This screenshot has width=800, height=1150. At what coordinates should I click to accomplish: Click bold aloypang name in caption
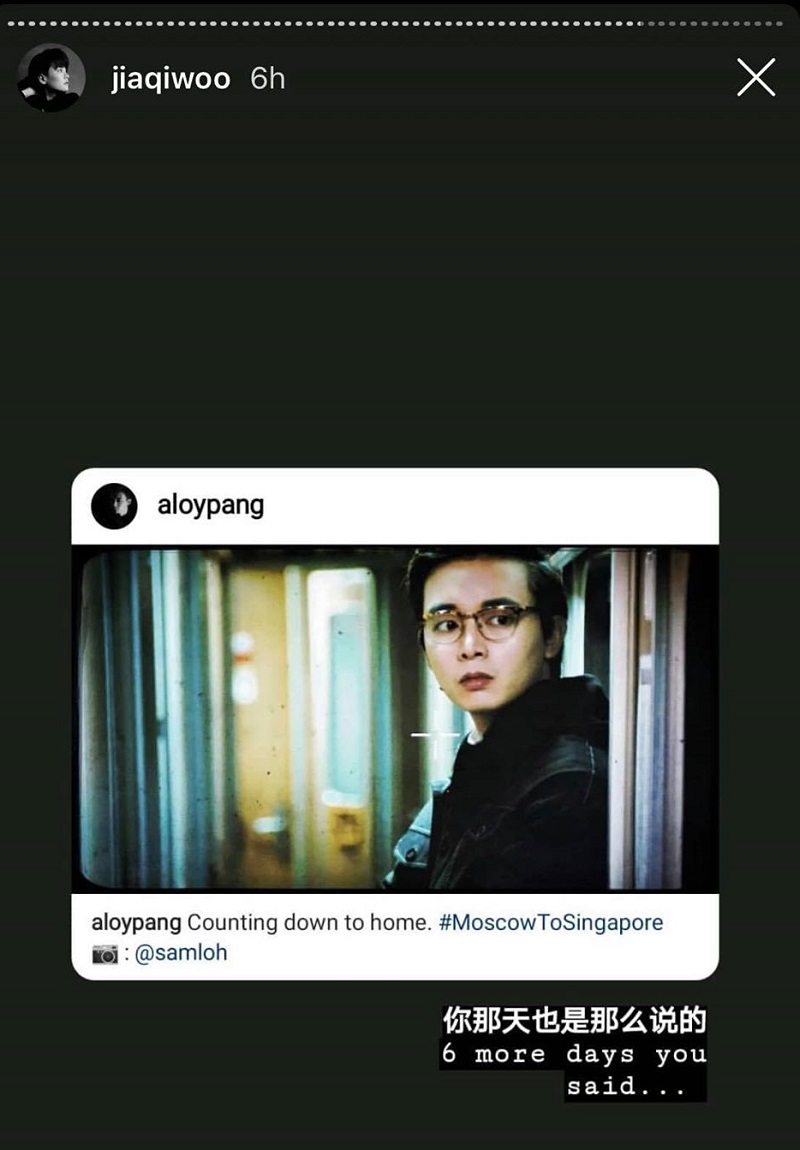(136, 923)
